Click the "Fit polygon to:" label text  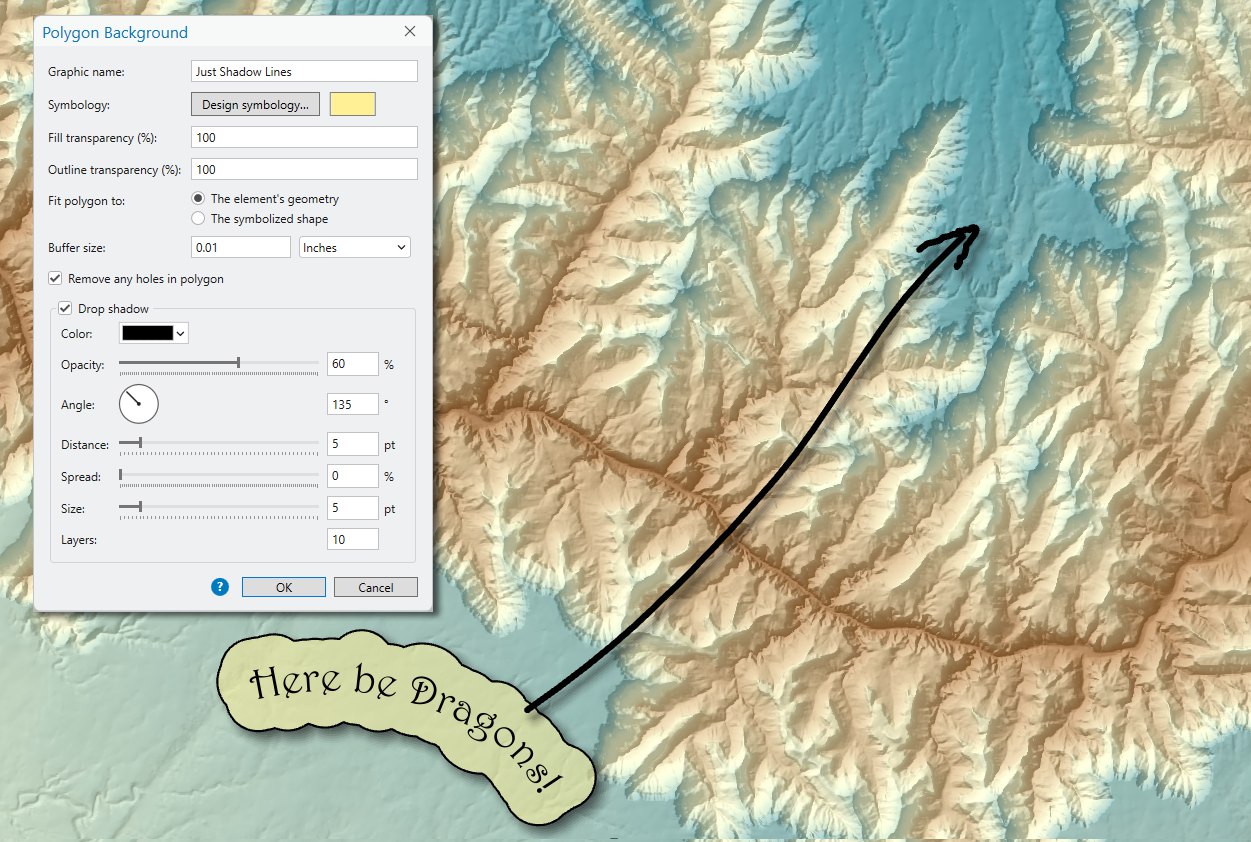click(87, 201)
